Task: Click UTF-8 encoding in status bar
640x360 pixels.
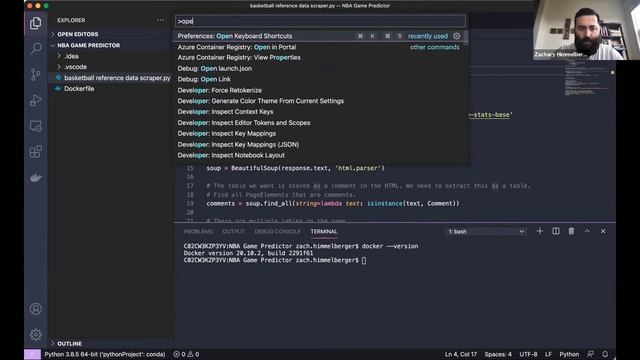Action: click(x=528, y=354)
